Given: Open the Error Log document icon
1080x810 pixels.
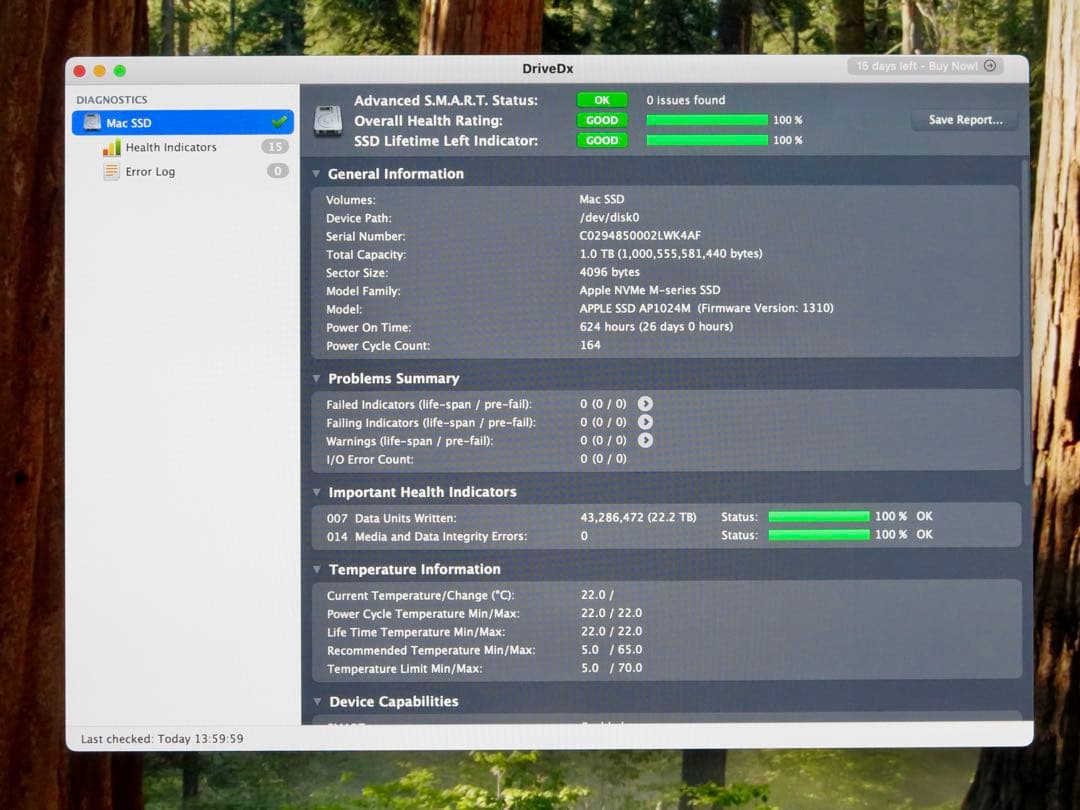Looking at the screenshot, I should (110, 171).
